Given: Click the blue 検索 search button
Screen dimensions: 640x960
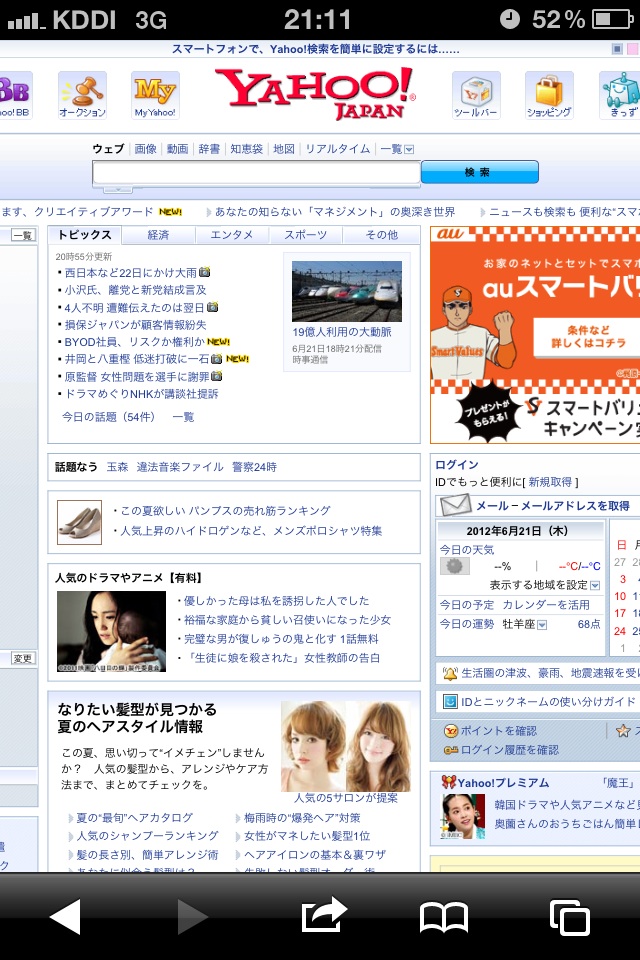Looking at the screenshot, I should (x=480, y=172).
